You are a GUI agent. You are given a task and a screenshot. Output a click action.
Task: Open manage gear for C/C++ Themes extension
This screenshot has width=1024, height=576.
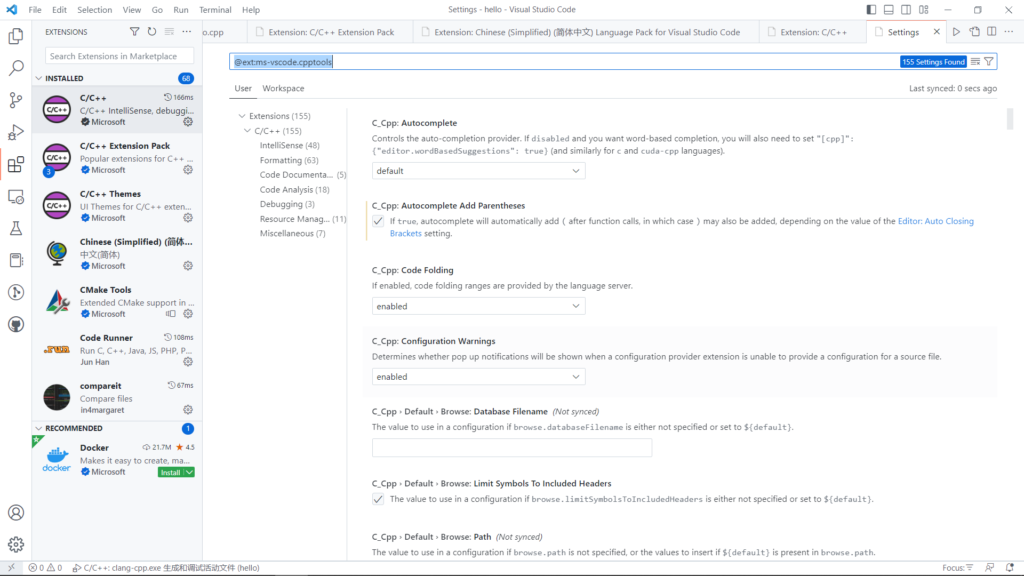coord(188,218)
